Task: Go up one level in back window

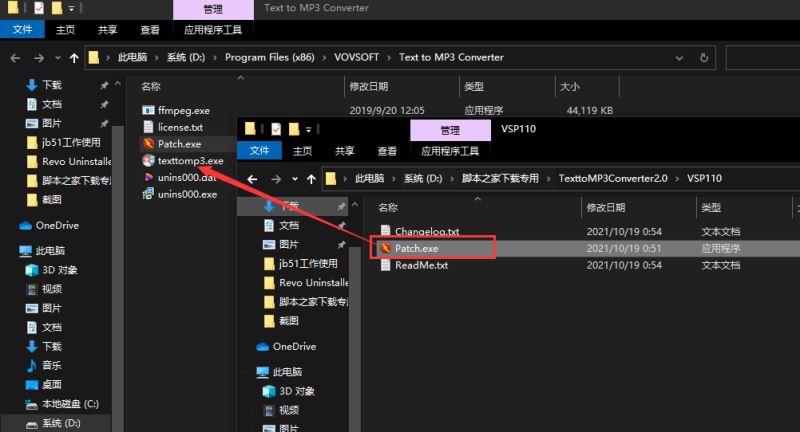Action: tap(74, 58)
